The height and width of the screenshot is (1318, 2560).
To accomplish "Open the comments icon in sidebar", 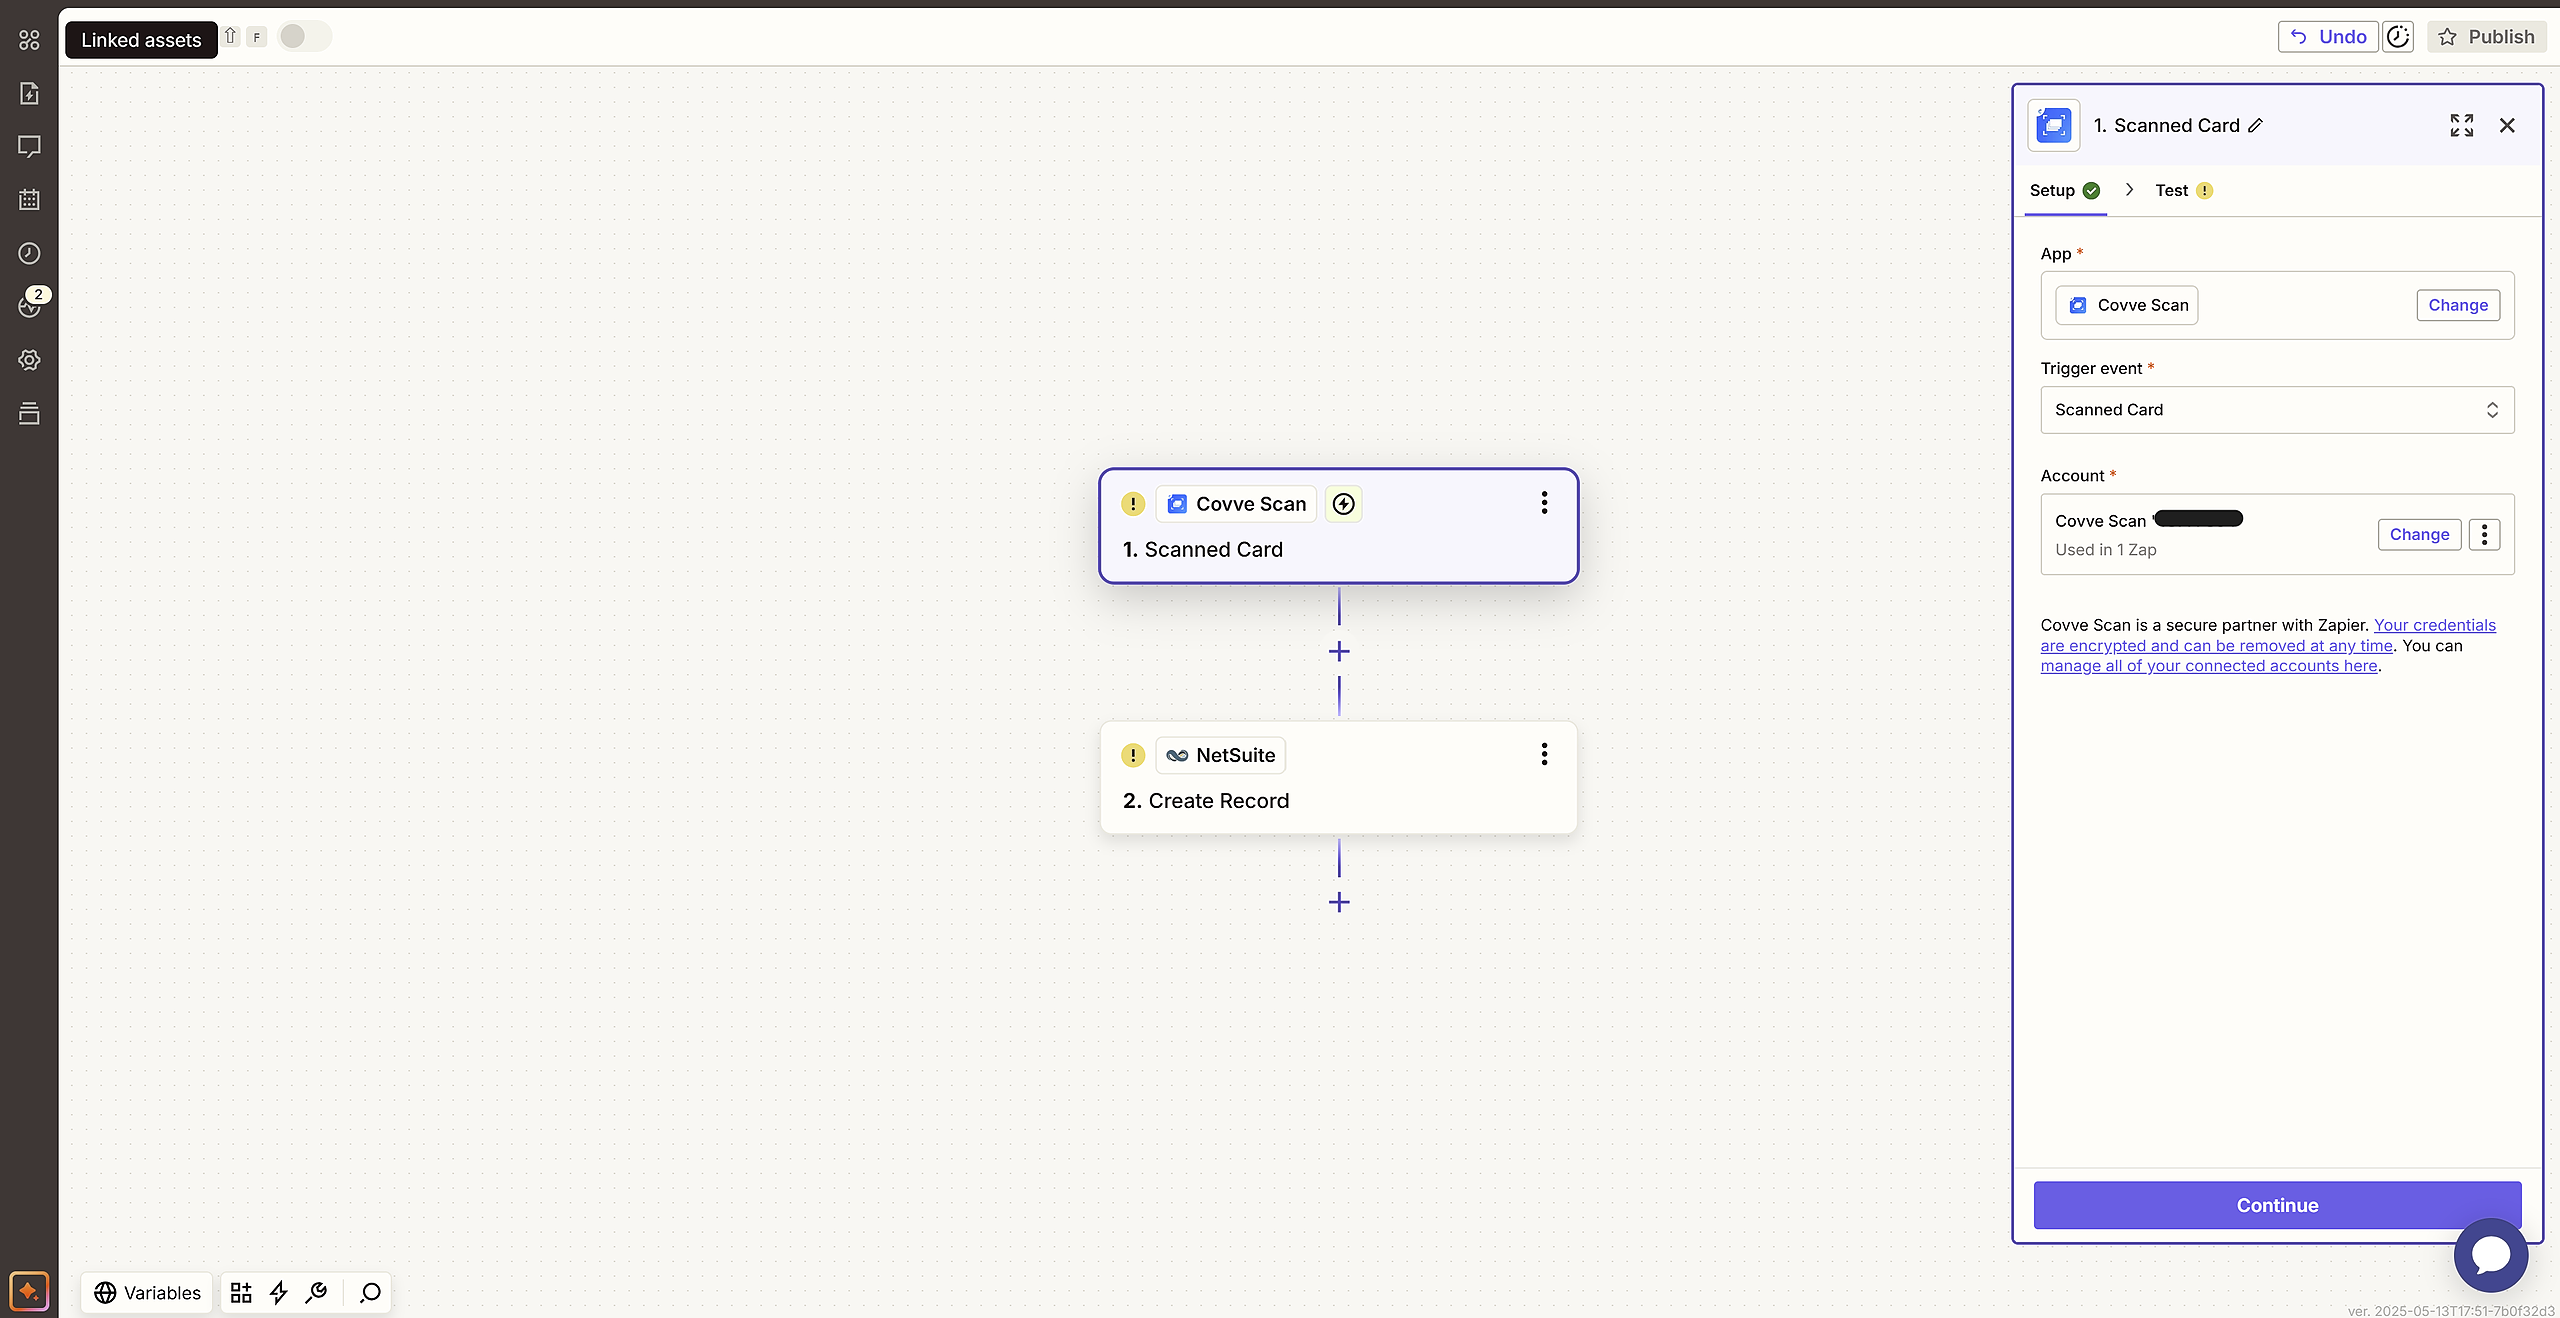I will (29, 147).
